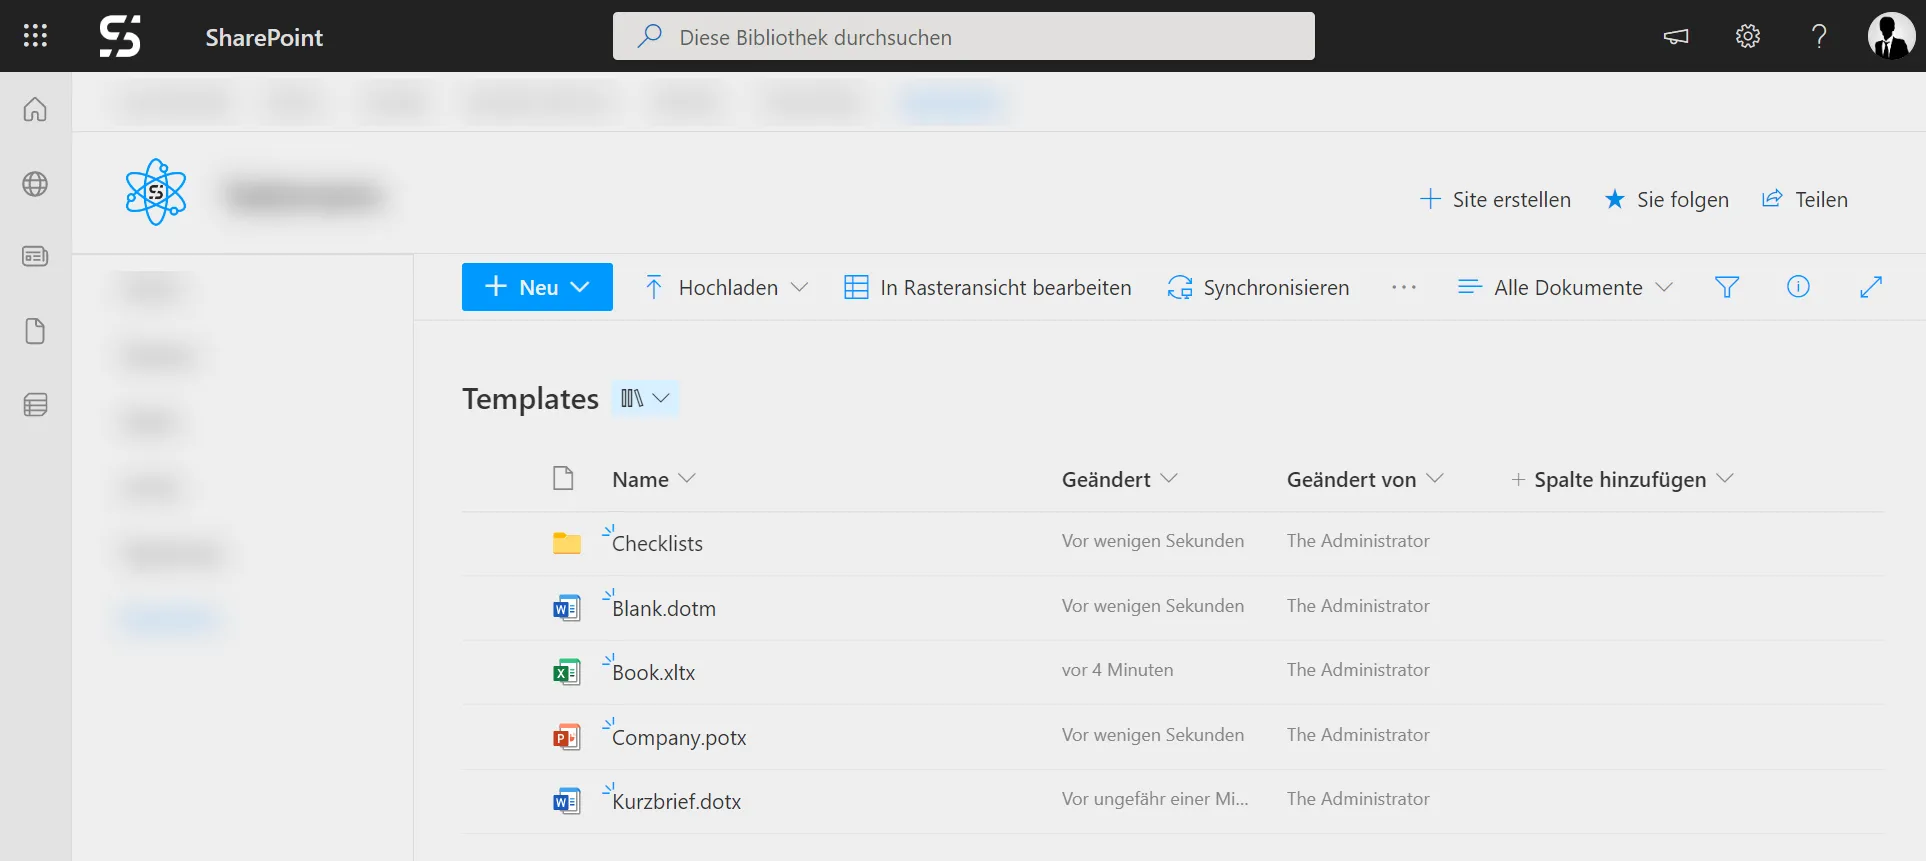Open the Neu dropdown button
1926x861 pixels.
pos(537,287)
